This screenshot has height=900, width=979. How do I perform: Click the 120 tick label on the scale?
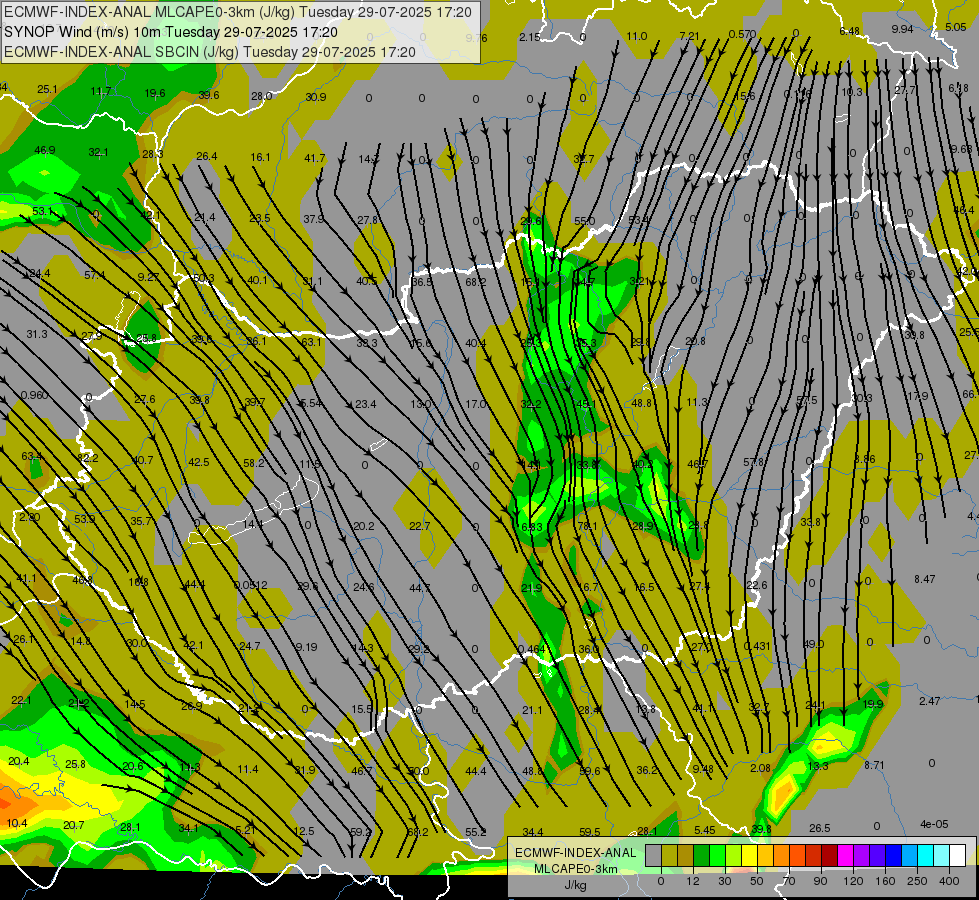[x=853, y=881]
